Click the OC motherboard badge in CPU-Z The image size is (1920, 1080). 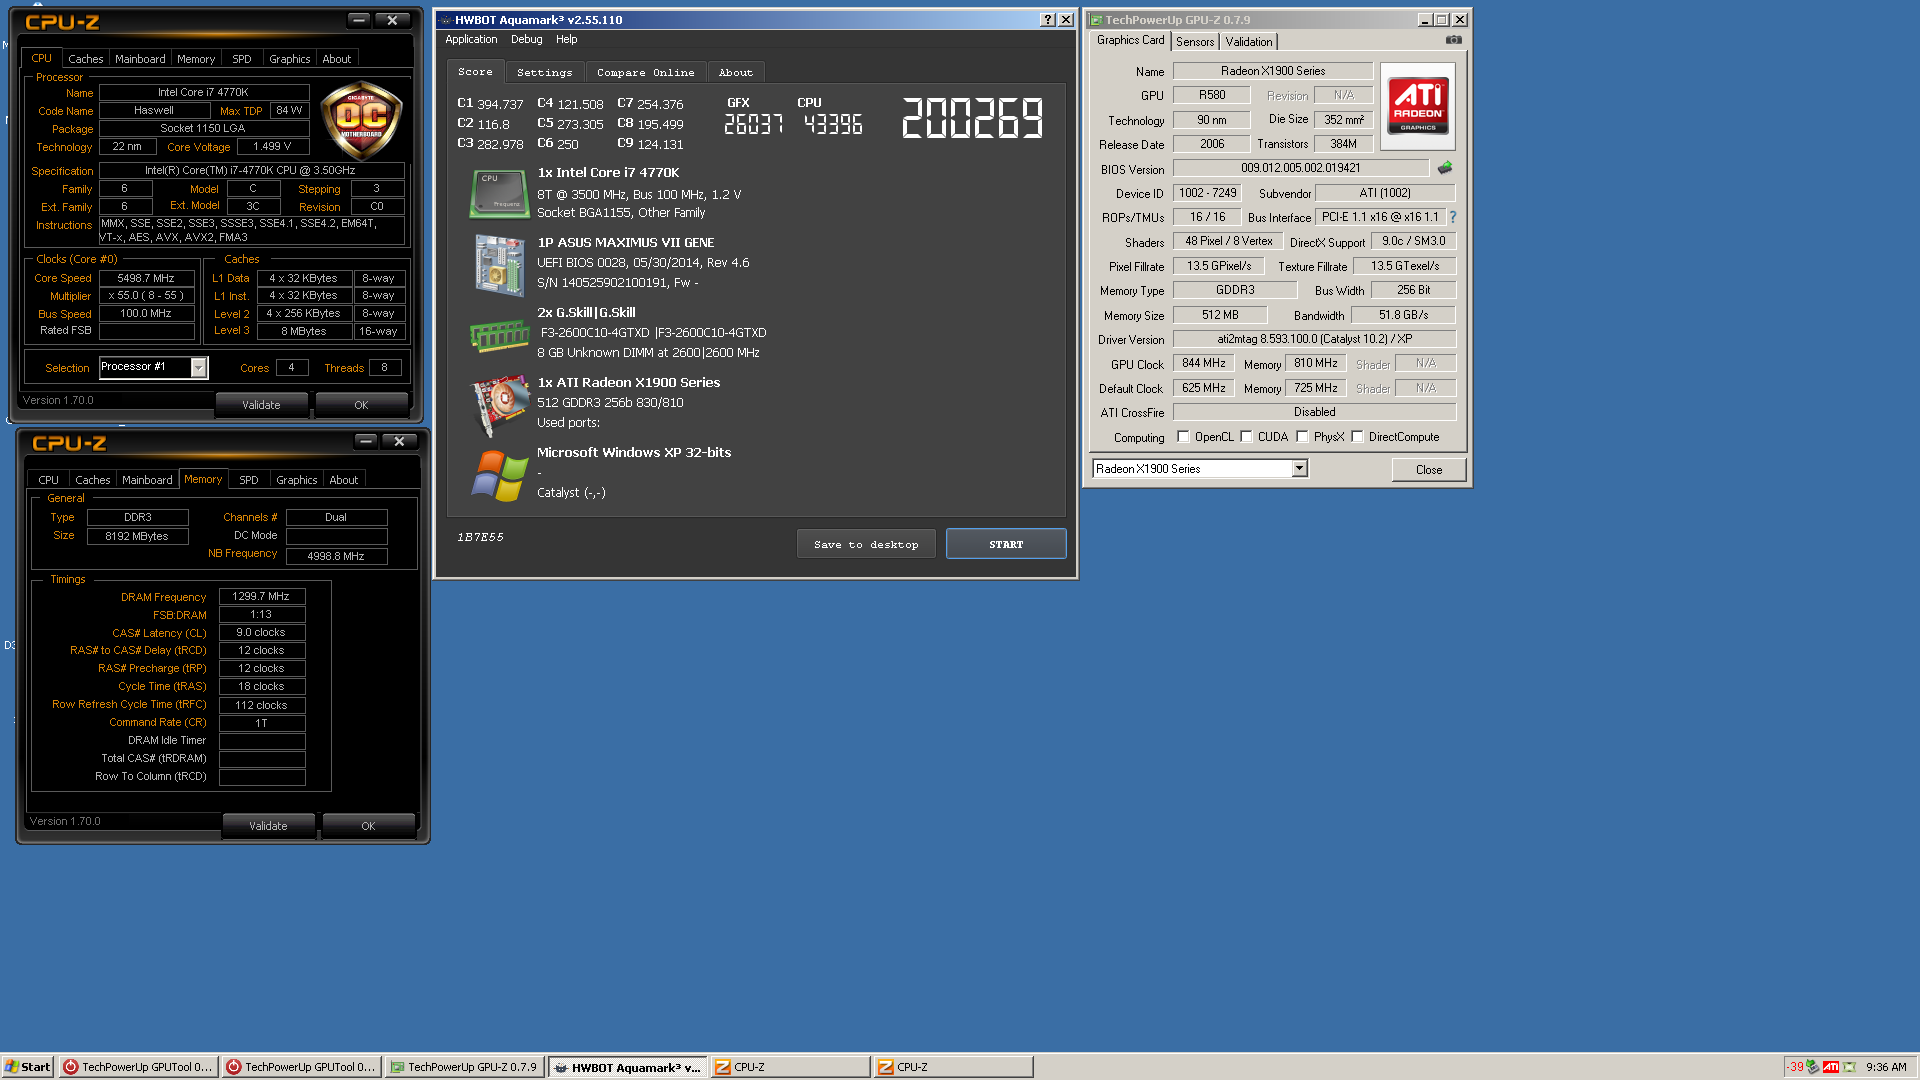point(361,120)
